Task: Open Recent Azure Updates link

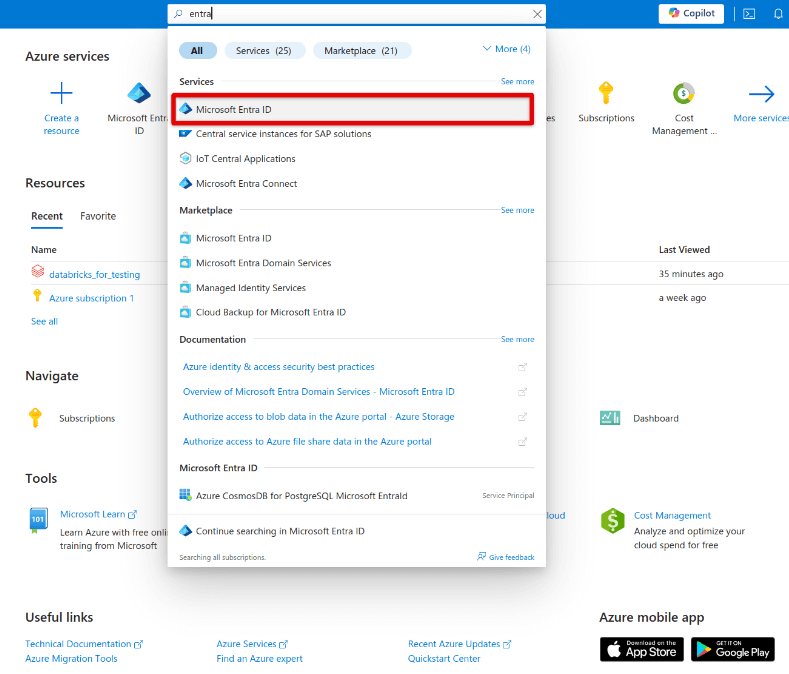Action: click(459, 644)
